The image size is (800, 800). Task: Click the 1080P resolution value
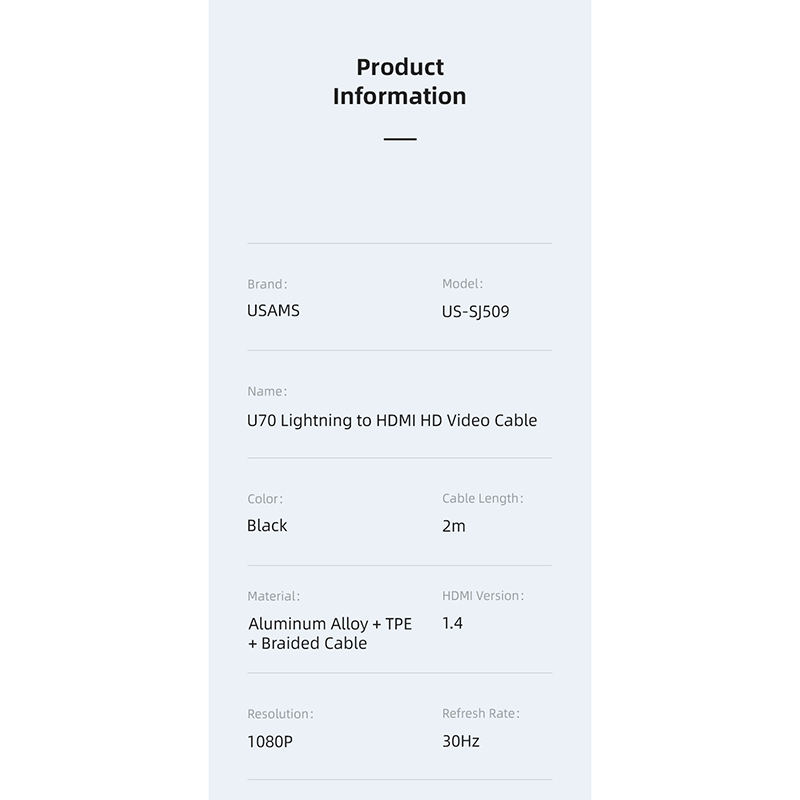coord(270,742)
